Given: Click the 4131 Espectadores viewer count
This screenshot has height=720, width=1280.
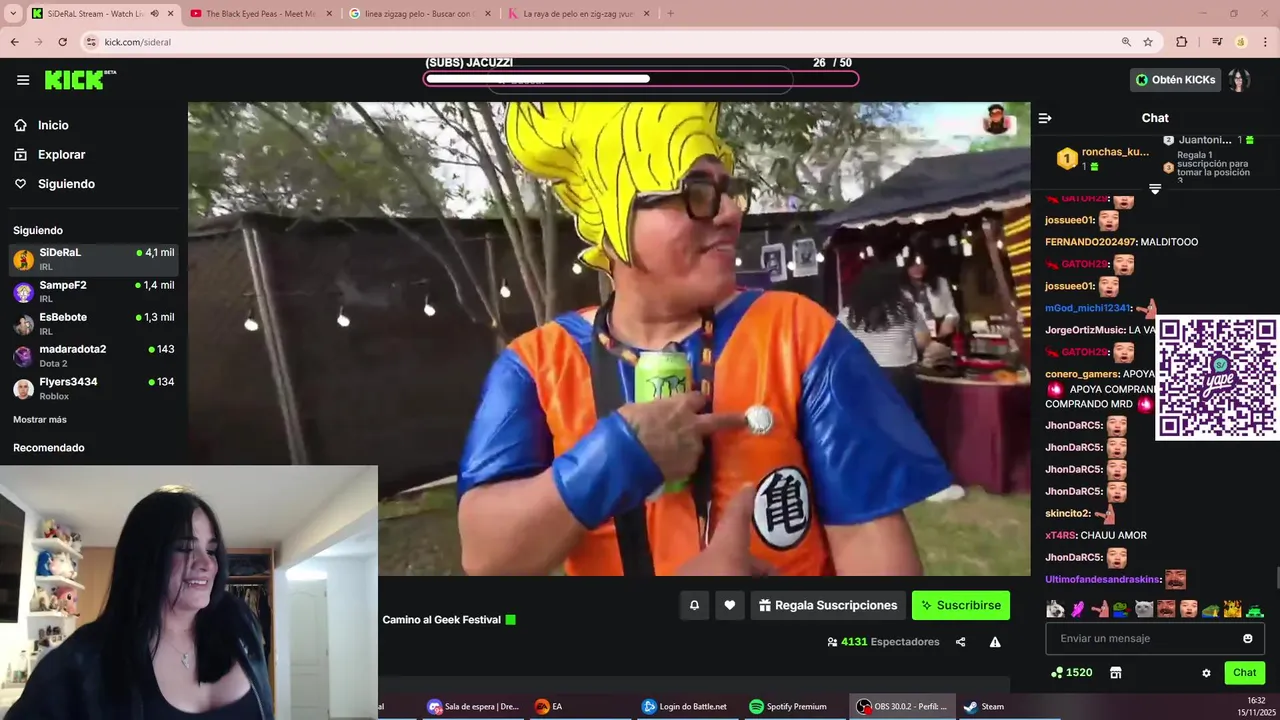Looking at the screenshot, I should (x=883, y=642).
